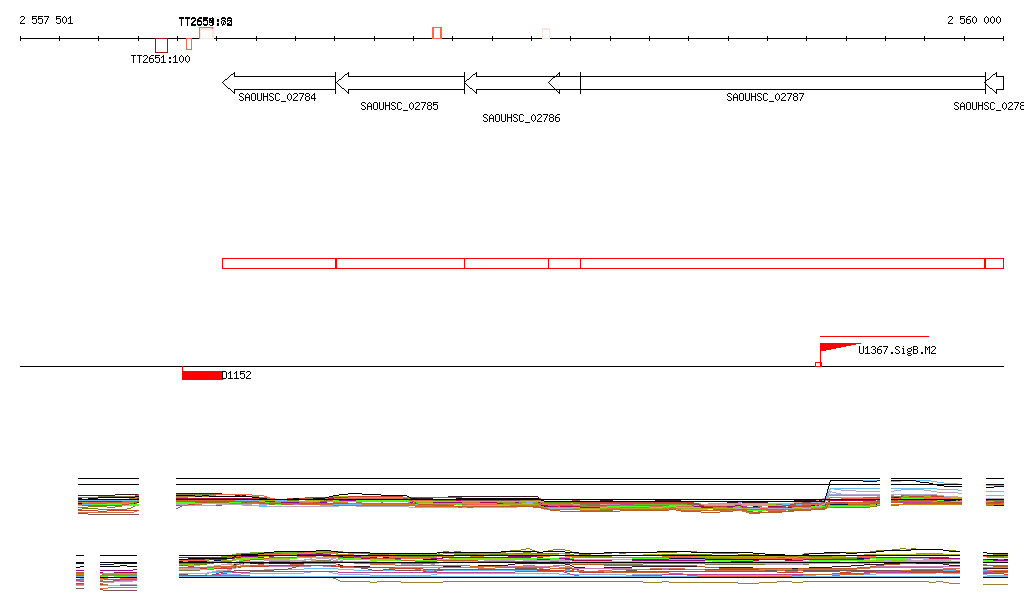The height and width of the screenshot is (611, 1024).
Task: Click the U1367.SigB.M2 promoter label
Action: (897, 351)
